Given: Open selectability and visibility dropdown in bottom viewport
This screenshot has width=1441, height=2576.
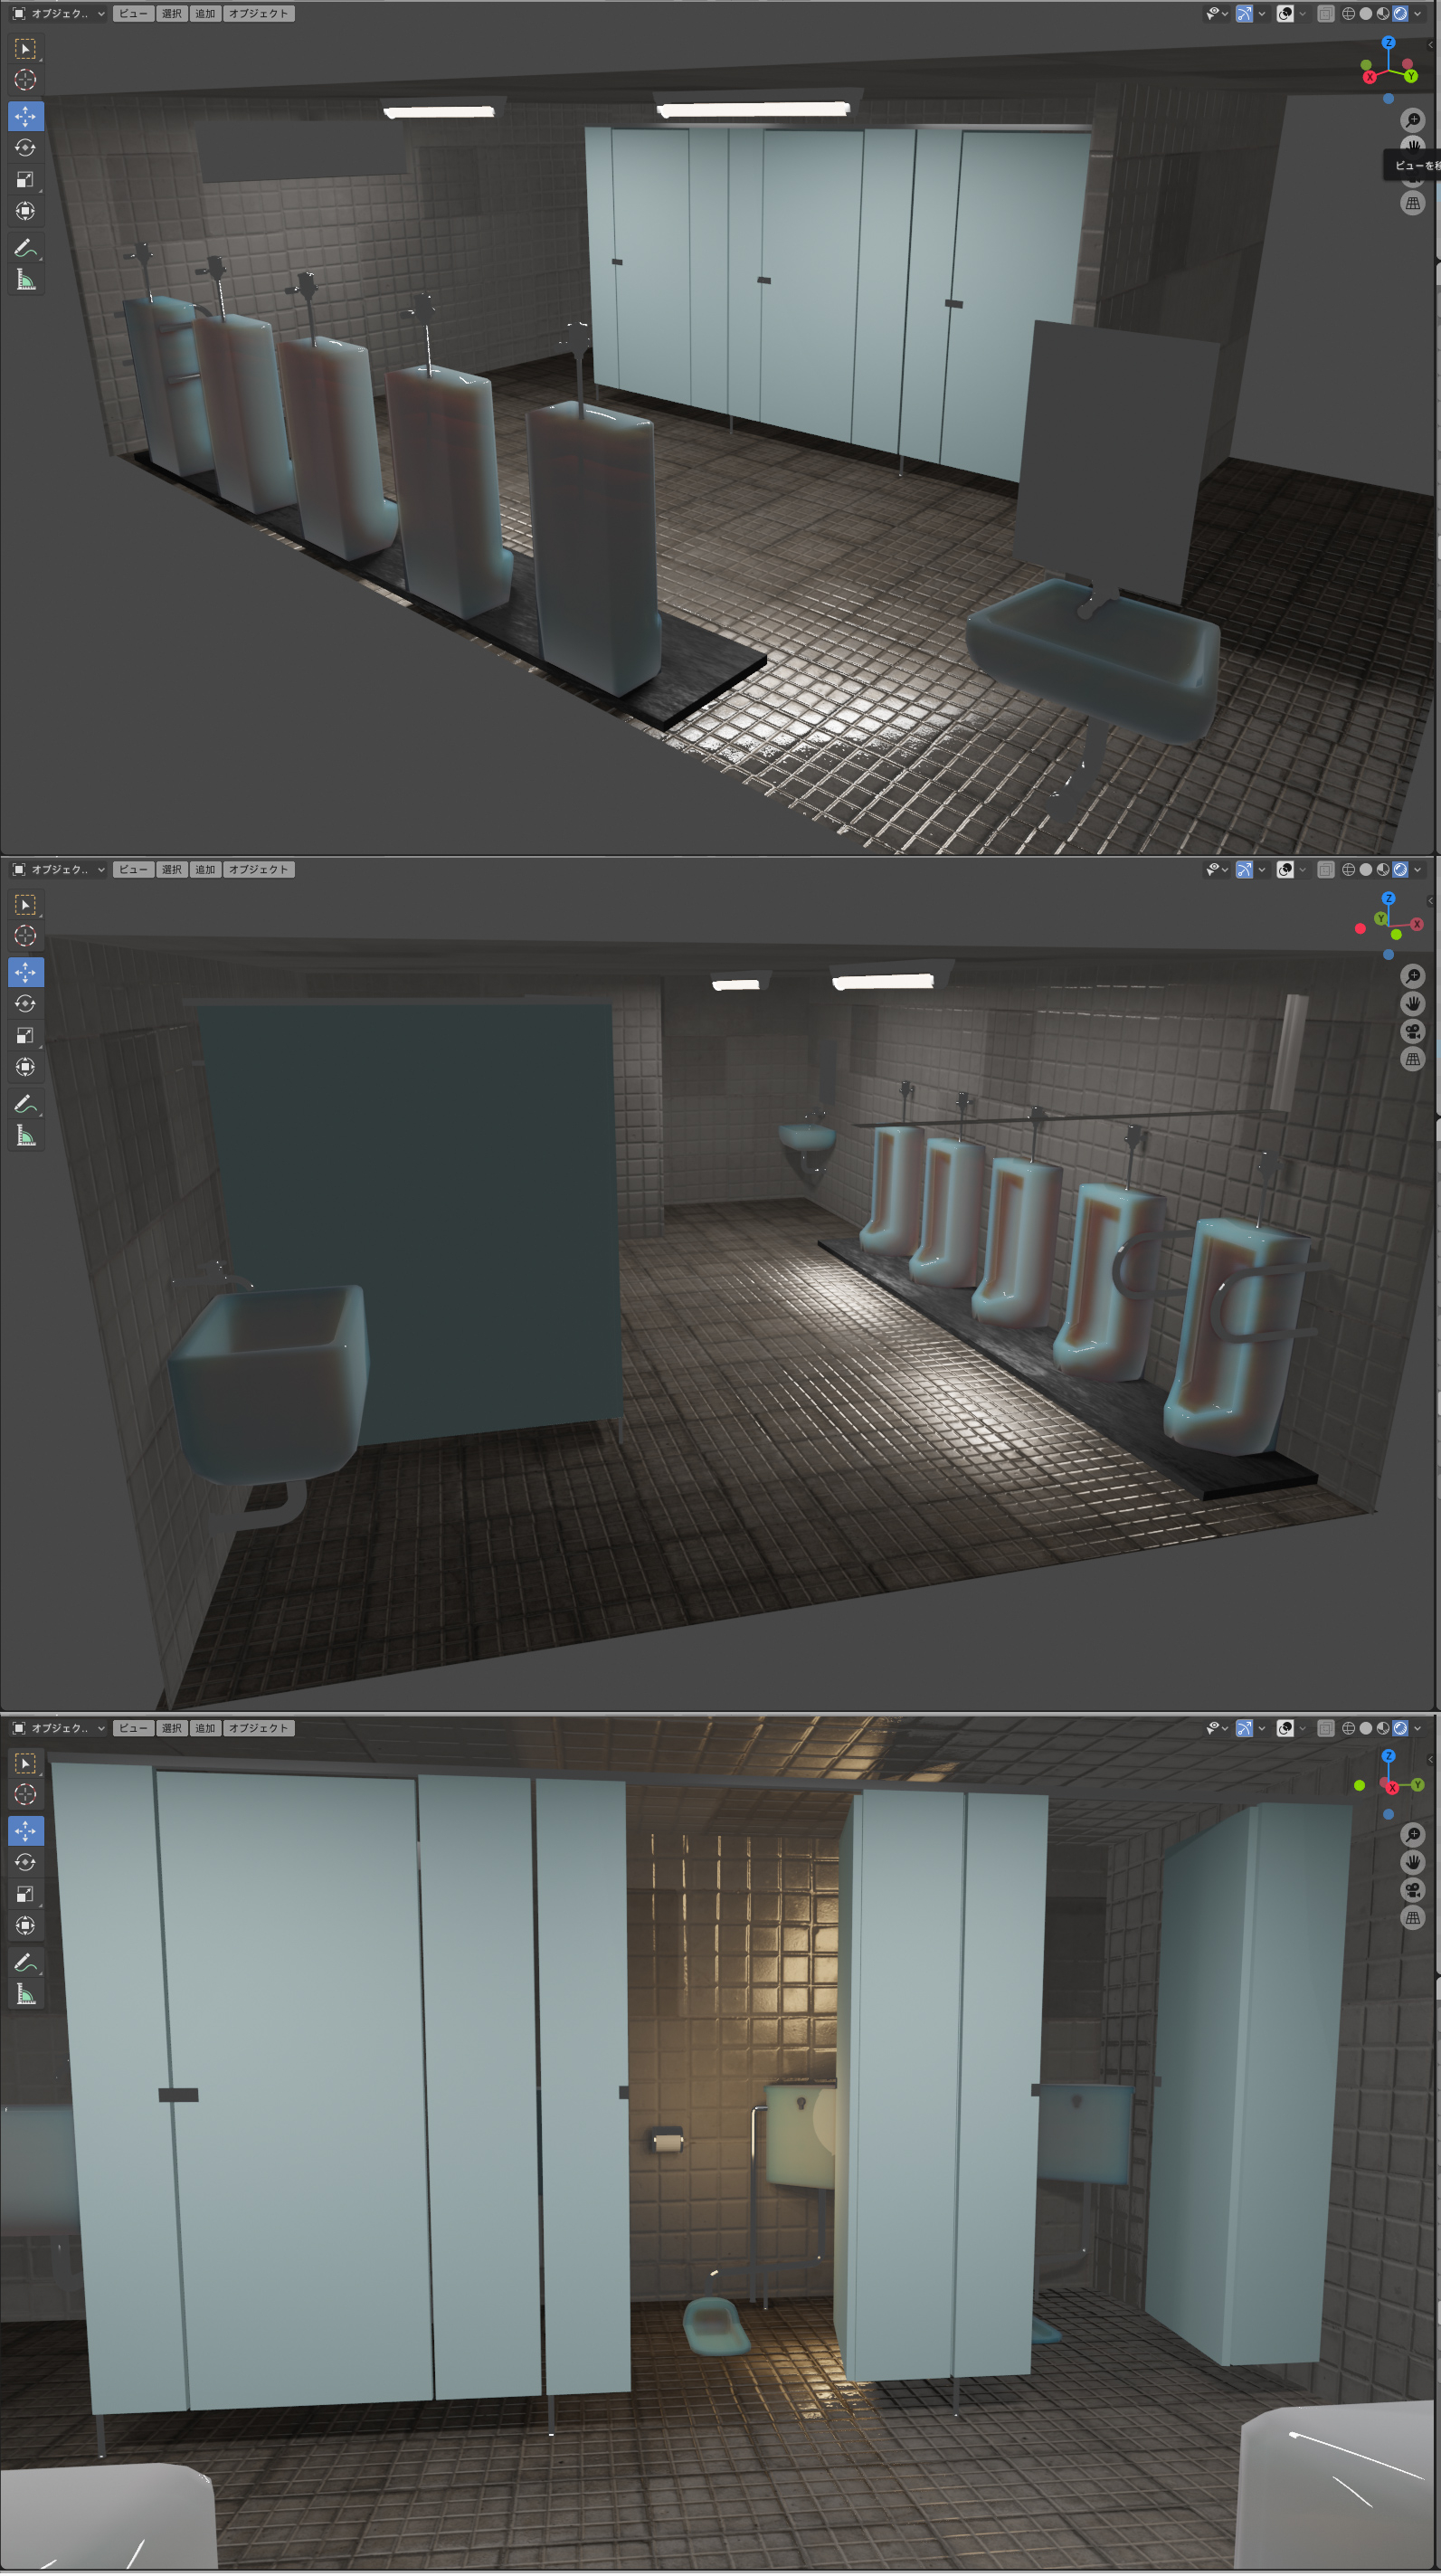Looking at the screenshot, I should click(1216, 1728).
